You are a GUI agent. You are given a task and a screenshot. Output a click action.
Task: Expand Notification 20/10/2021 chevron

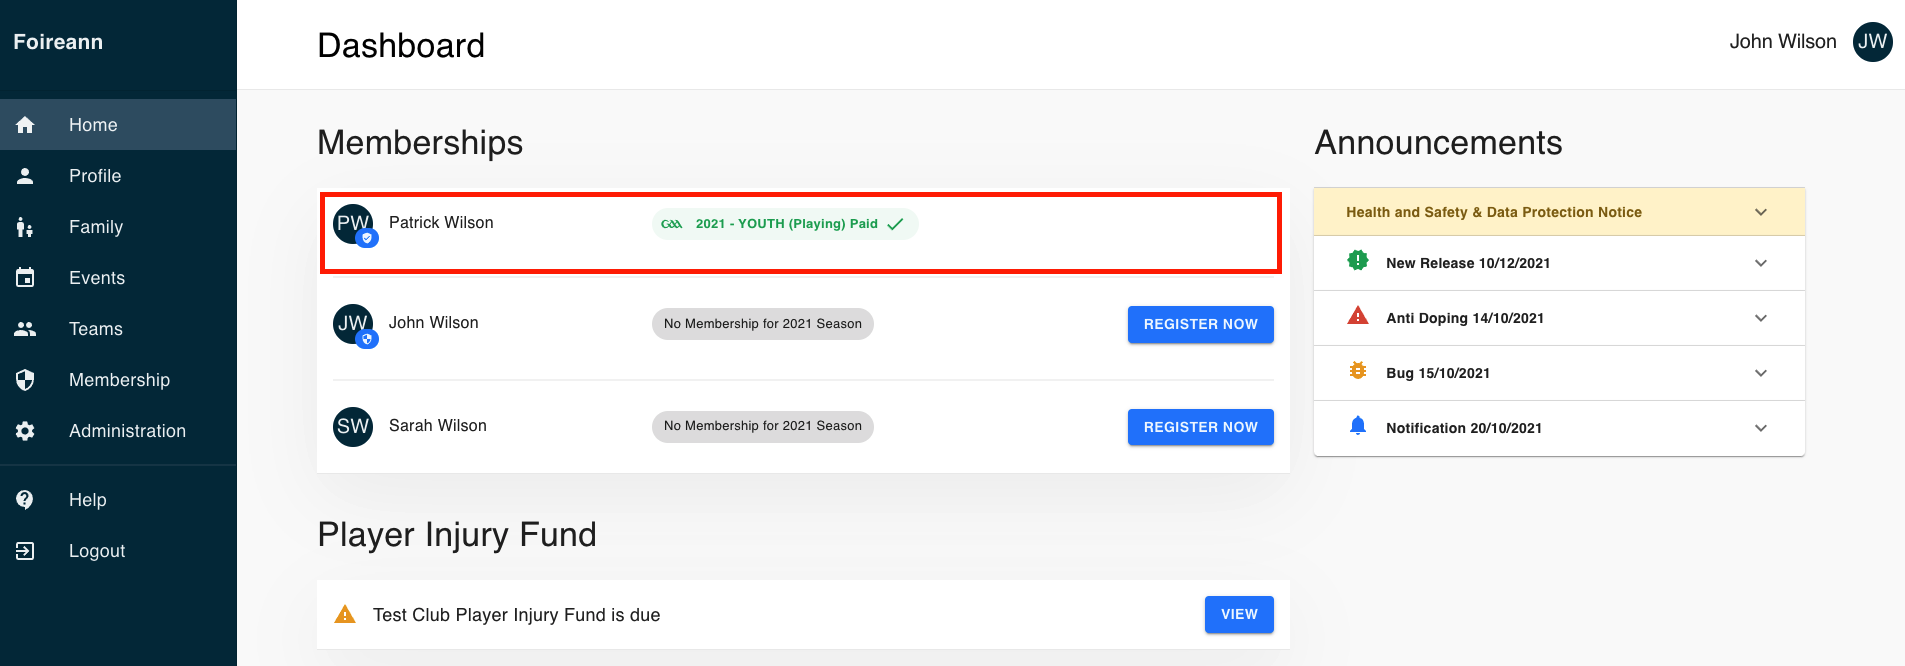(x=1761, y=428)
